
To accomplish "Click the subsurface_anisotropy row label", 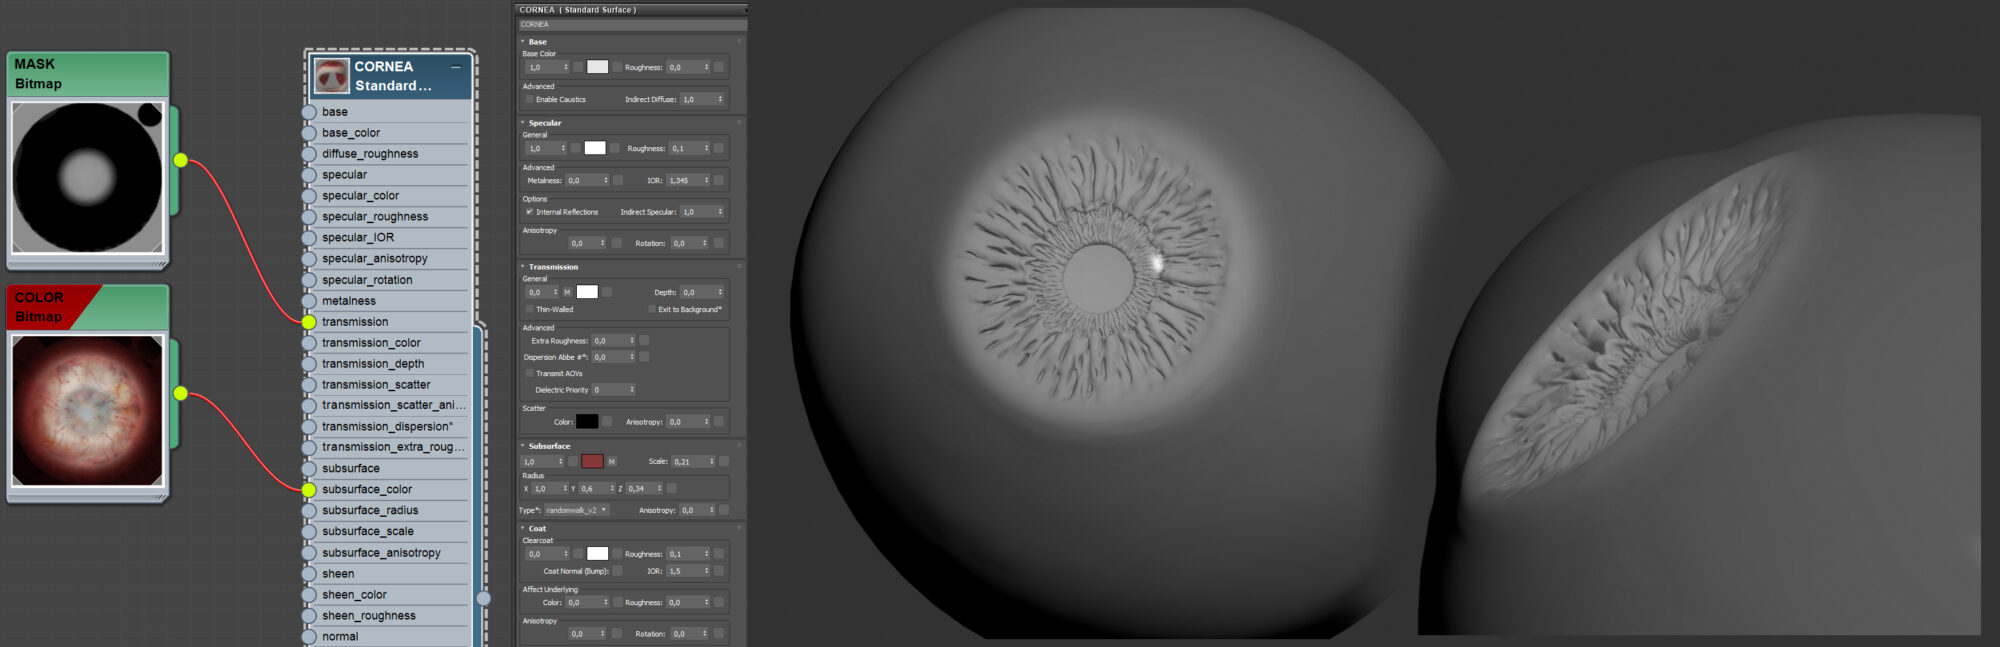I will click(x=381, y=553).
